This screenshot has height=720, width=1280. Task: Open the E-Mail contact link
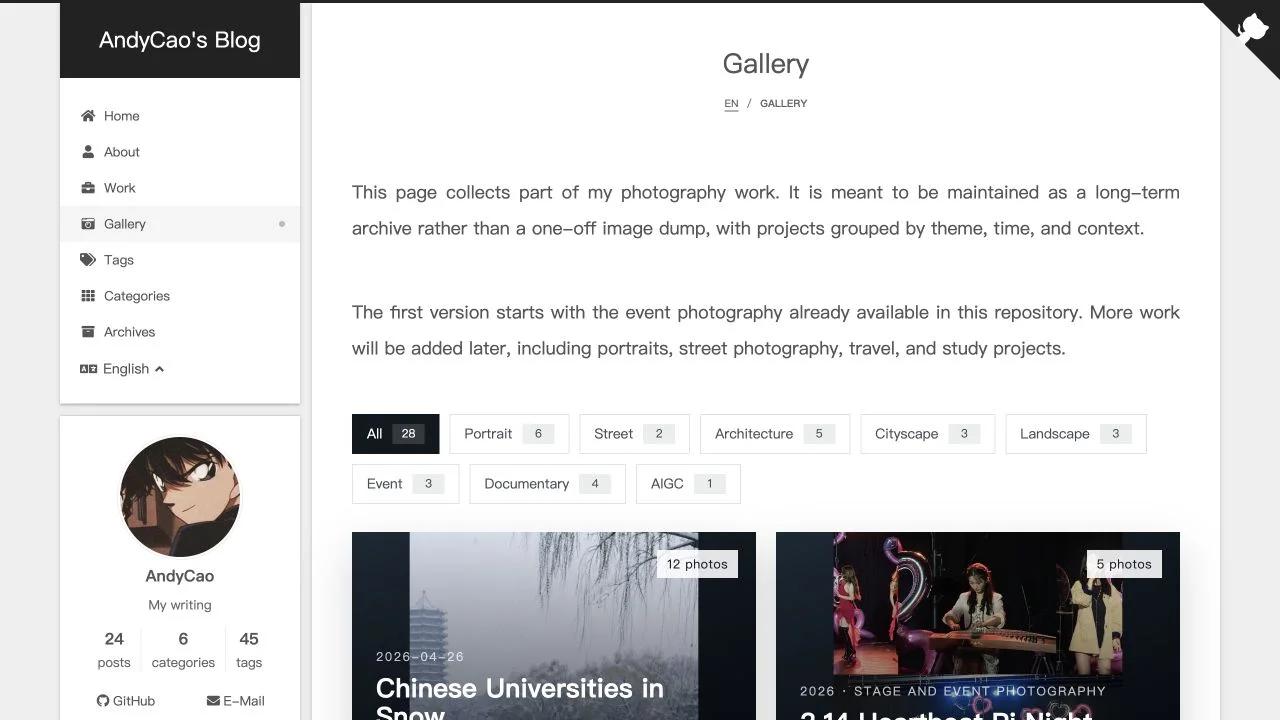tap(236, 701)
